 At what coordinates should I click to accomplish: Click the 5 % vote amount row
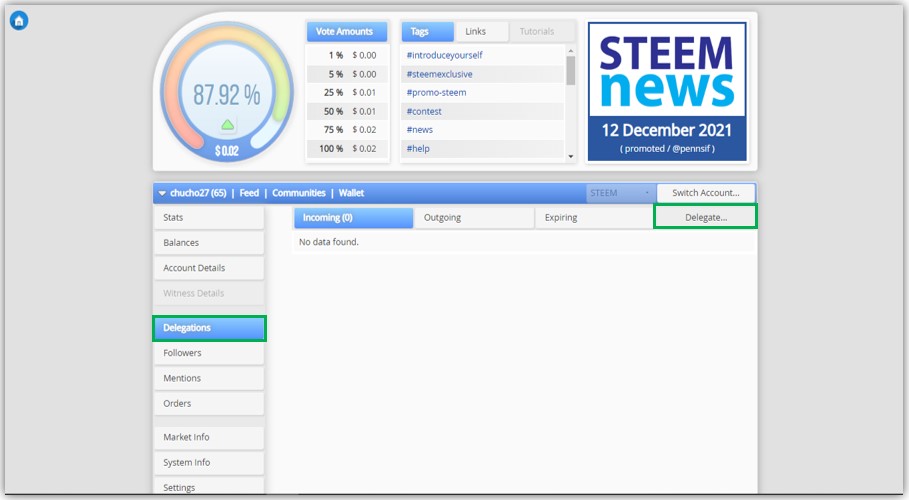click(x=347, y=74)
